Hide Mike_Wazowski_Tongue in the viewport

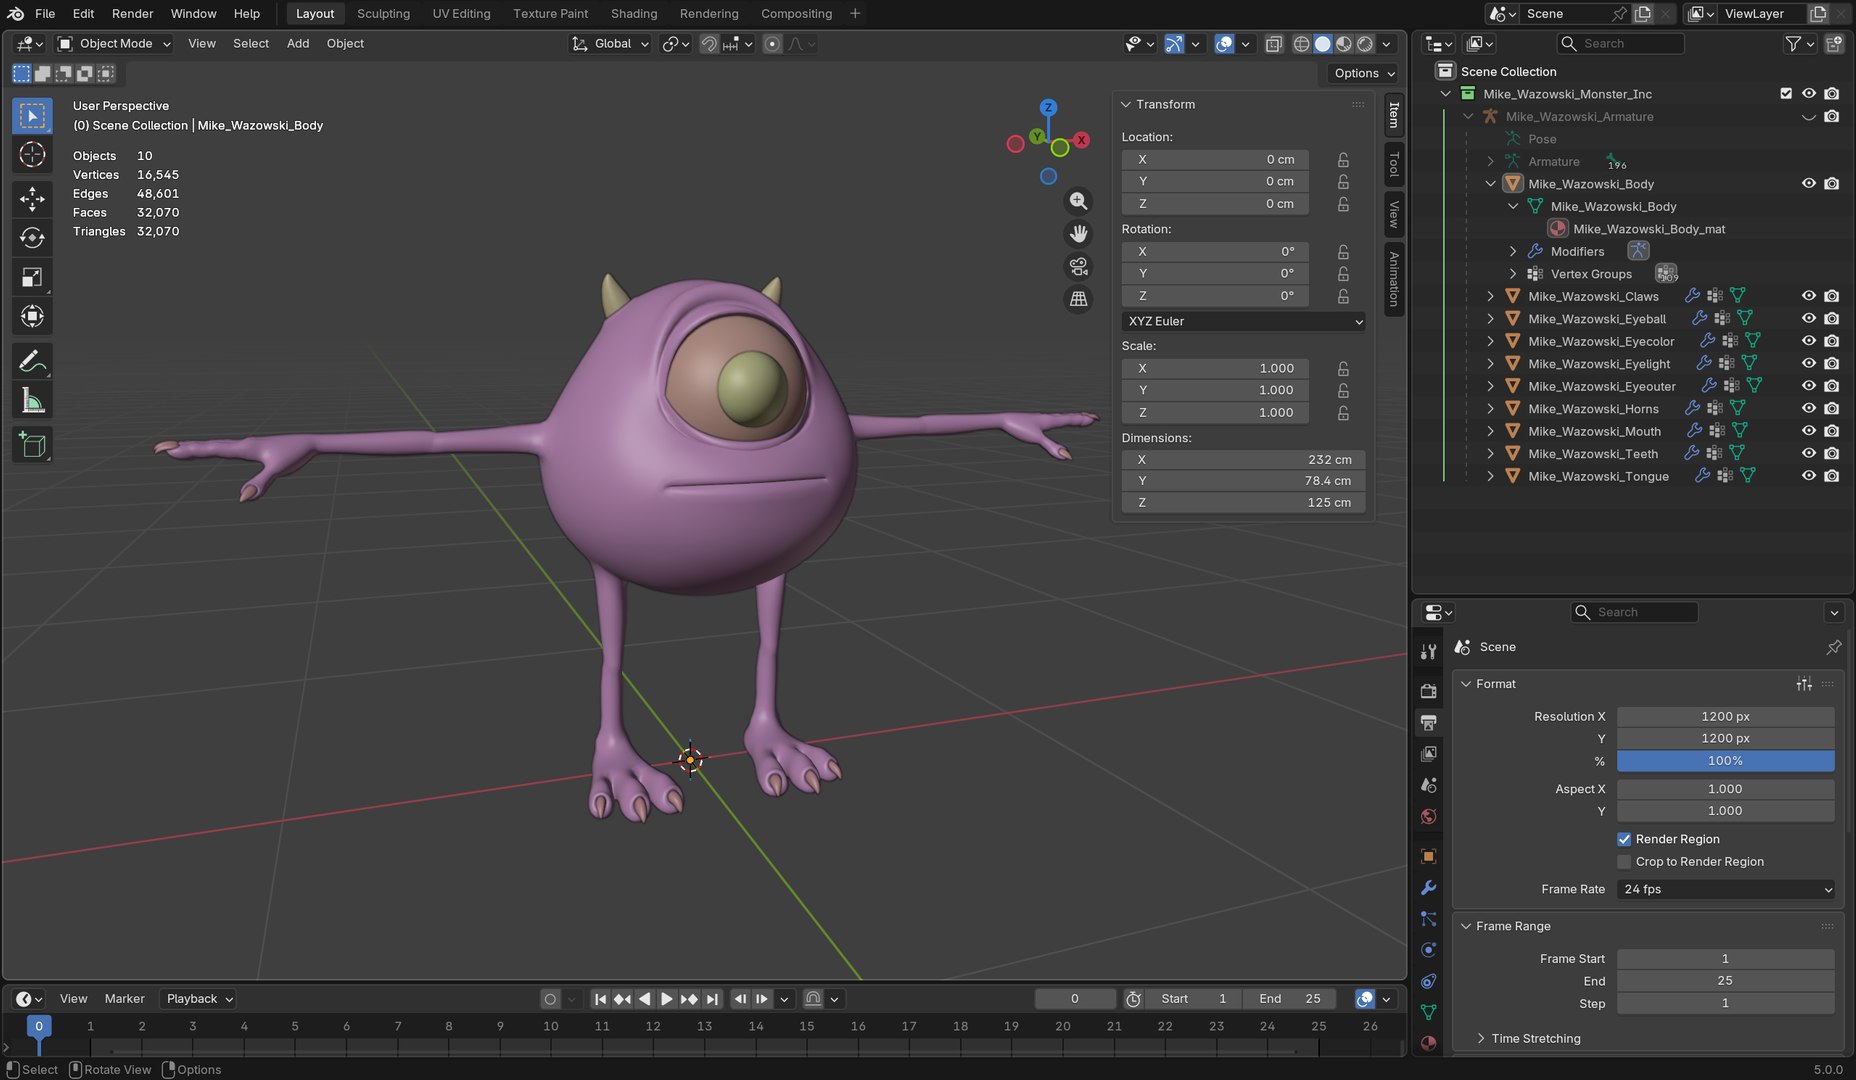1809,476
